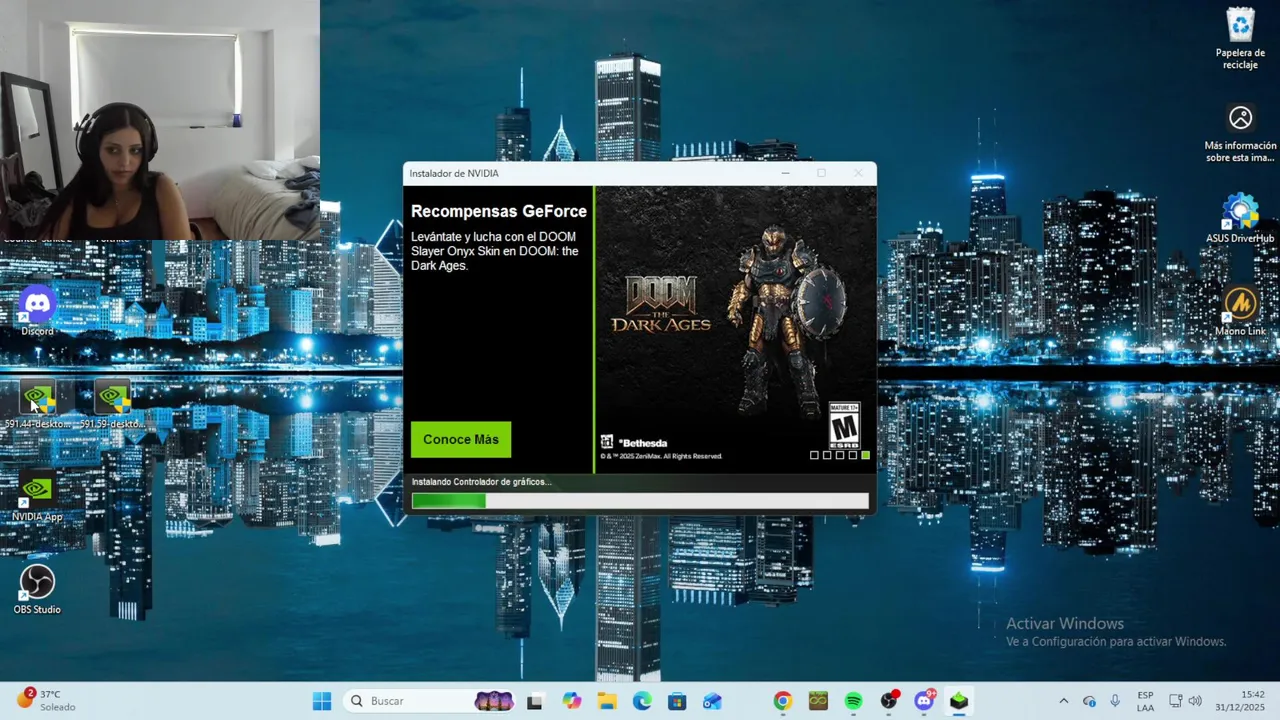Open ESP LAA input language switcher
The image size is (1280, 720).
click(x=1146, y=701)
